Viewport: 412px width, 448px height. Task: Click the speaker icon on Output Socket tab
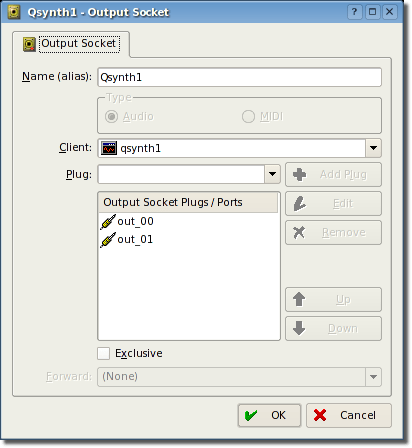[29, 44]
